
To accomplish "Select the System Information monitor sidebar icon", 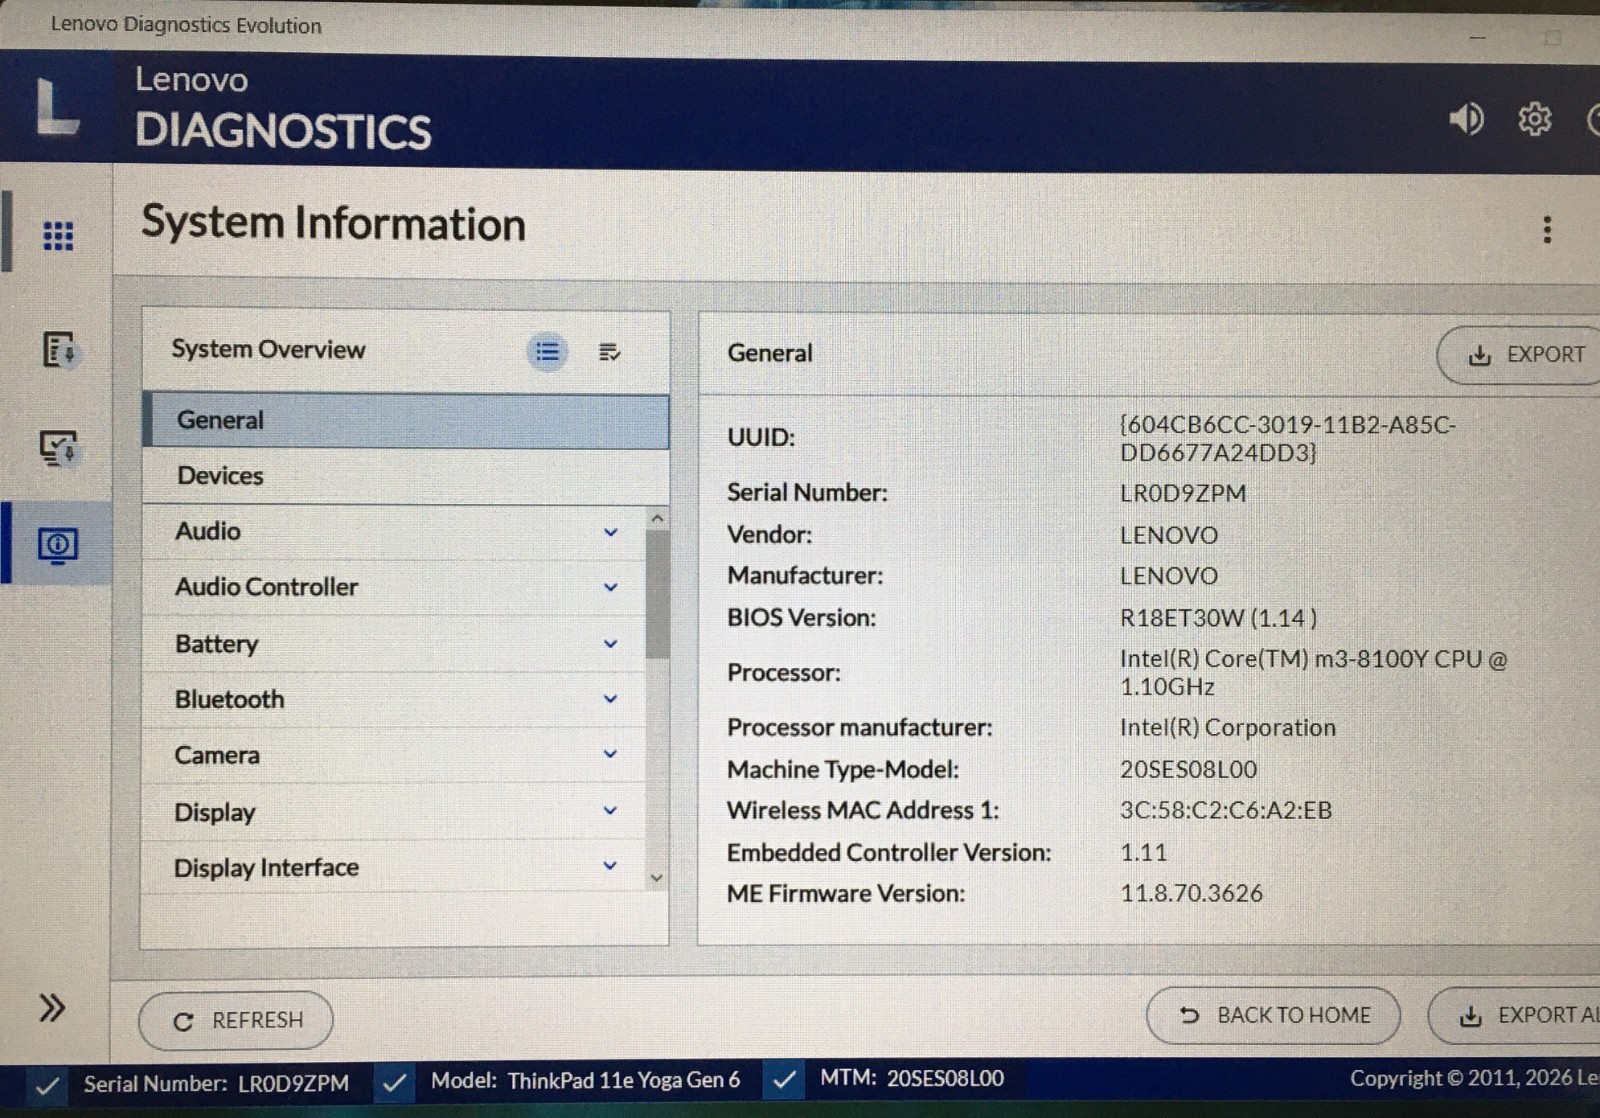I will pyautogui.click(x=57, y=545).
